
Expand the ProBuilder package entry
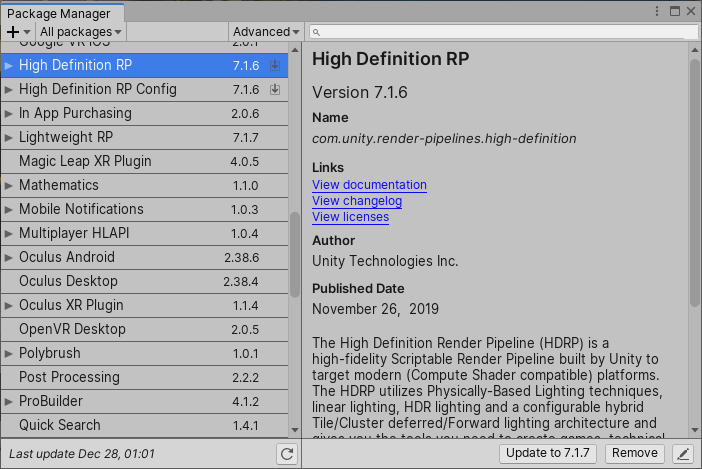tap(9, 401)
